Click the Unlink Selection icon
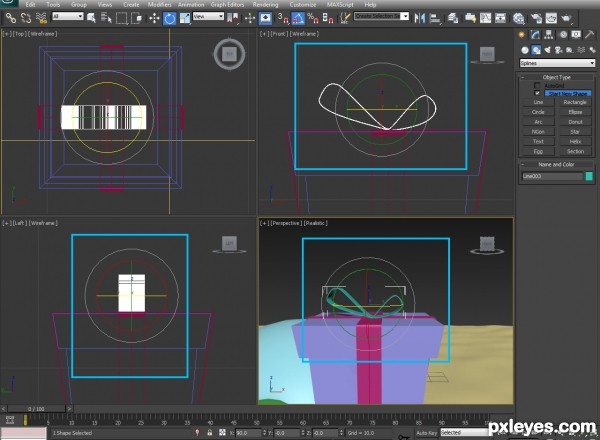 click(x=26, y=18)
